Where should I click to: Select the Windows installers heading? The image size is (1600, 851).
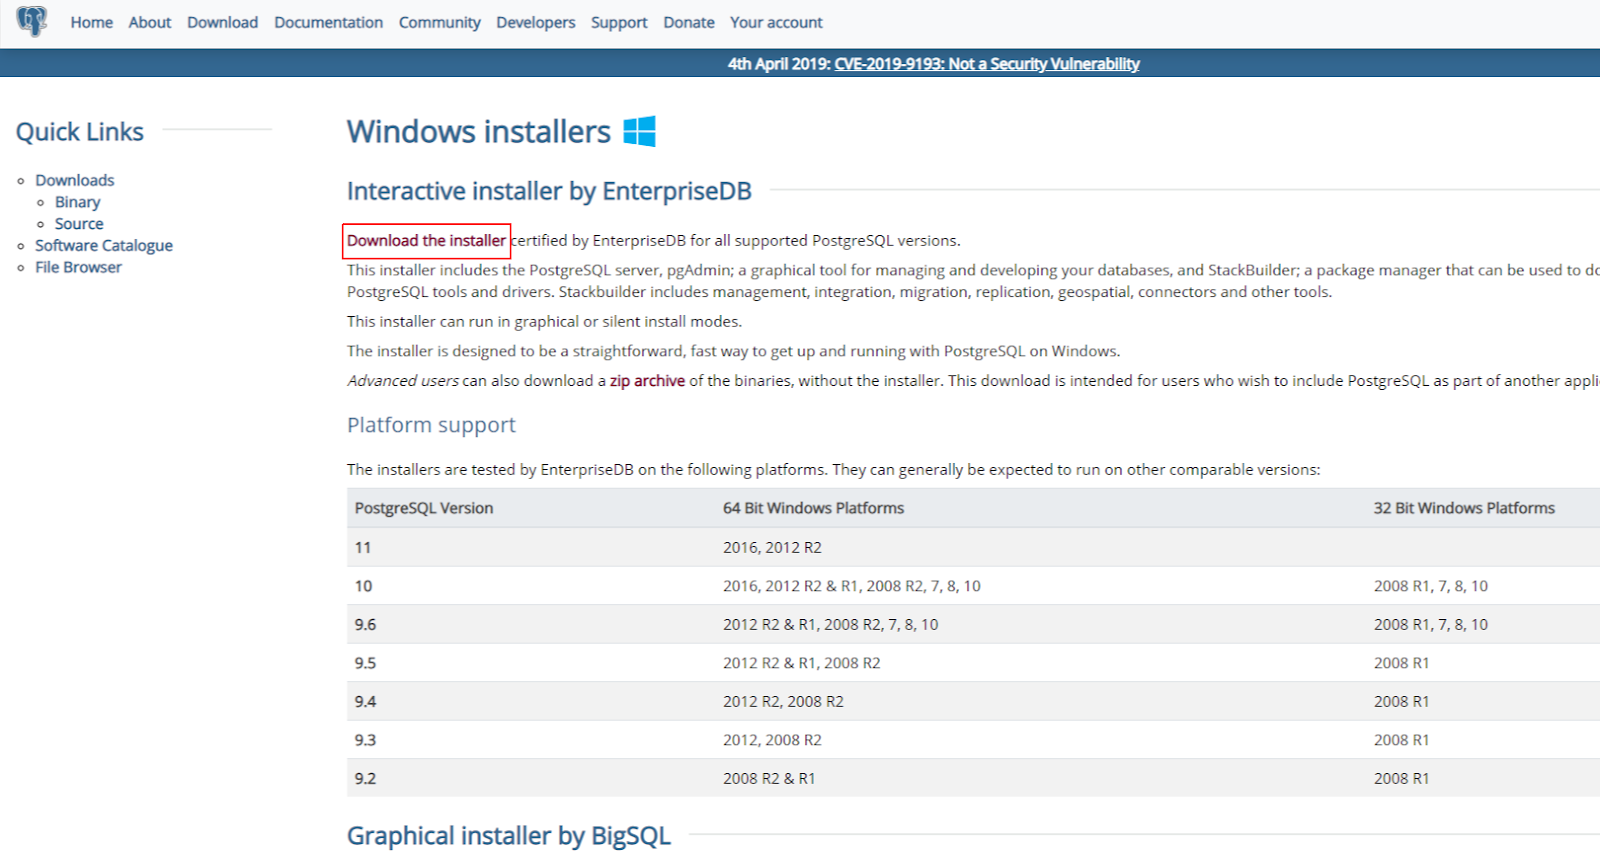point(478,131)
